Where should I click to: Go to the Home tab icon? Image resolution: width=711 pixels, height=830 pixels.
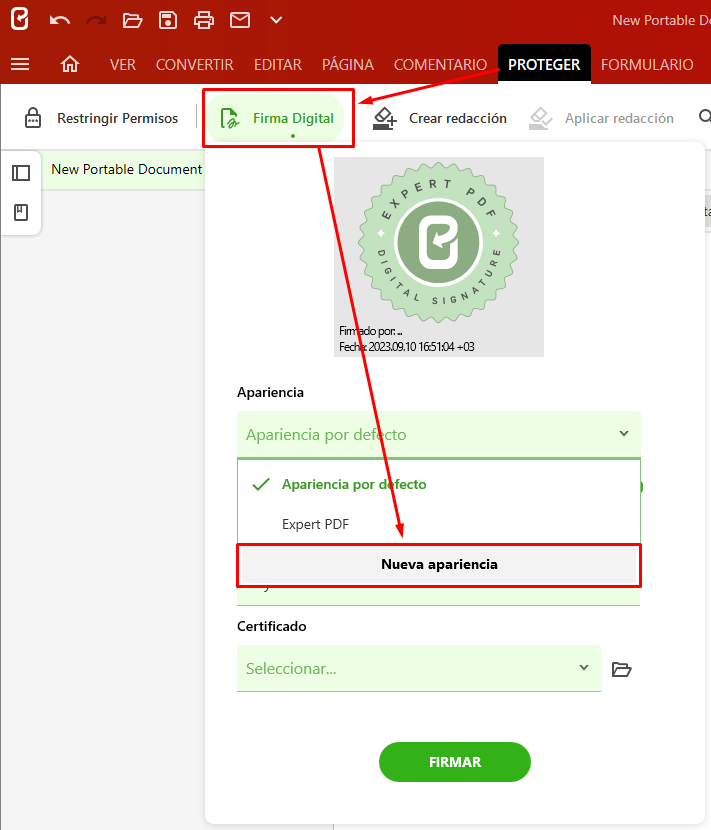69,64
